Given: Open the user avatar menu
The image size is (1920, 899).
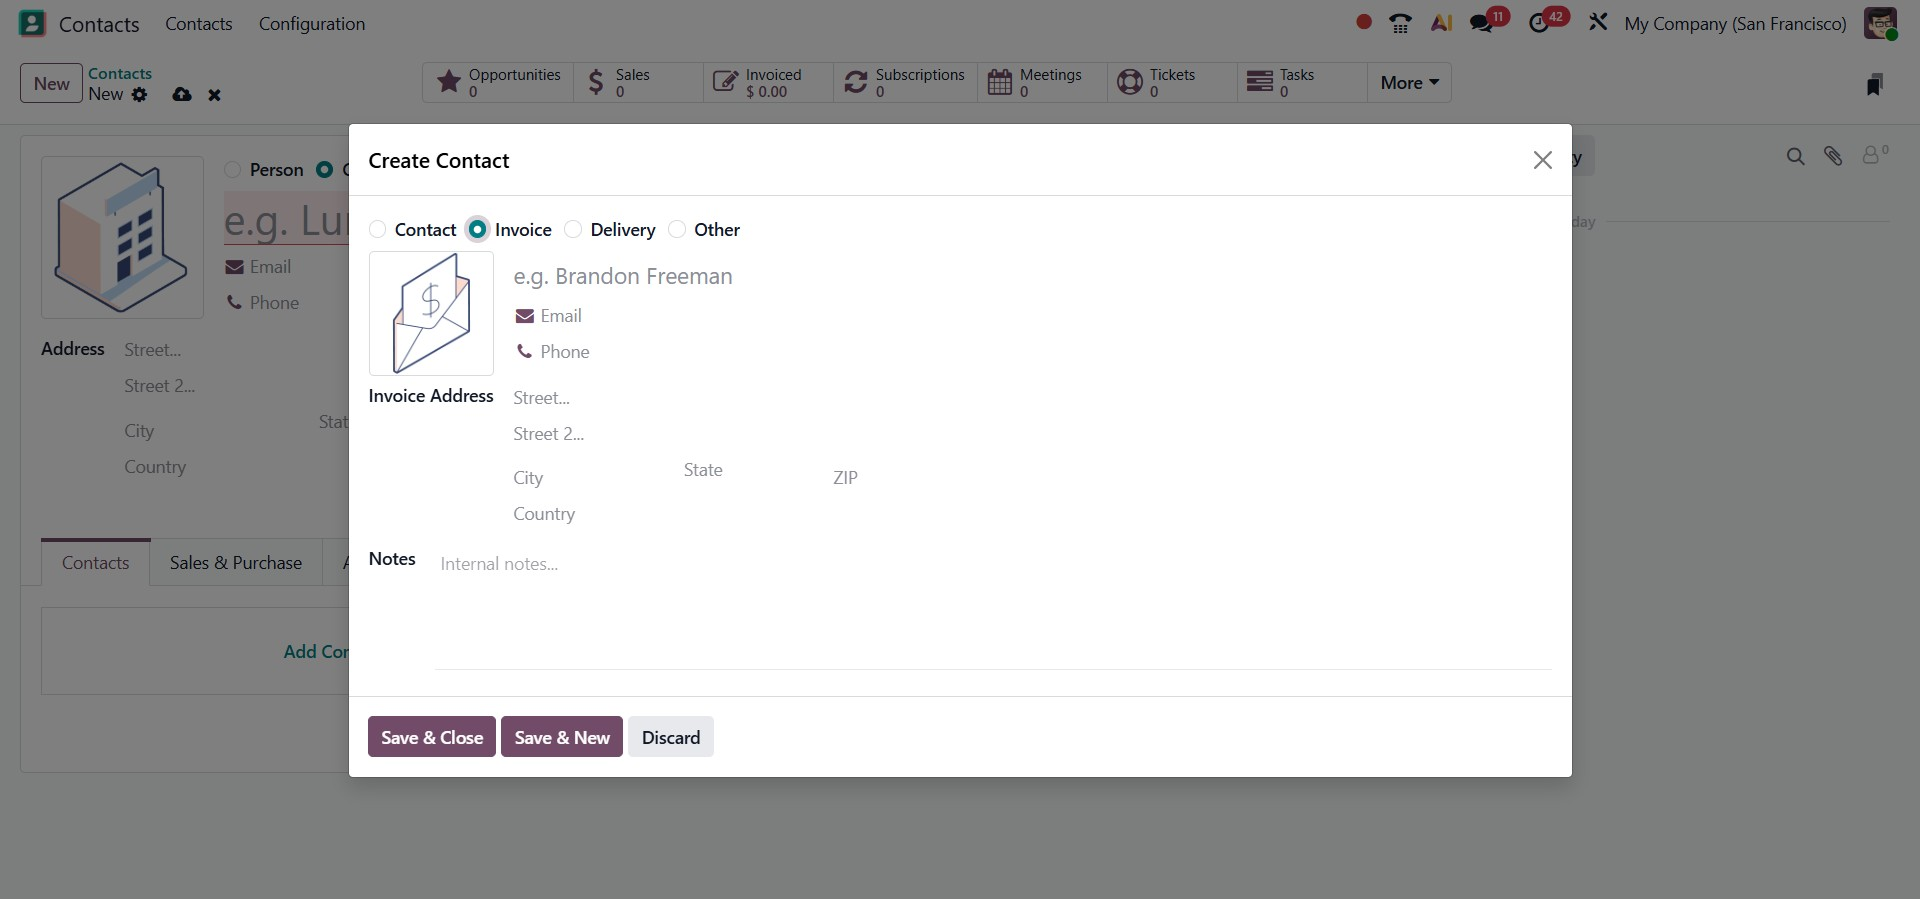Looking at the screenshot, I should (x=1880, y=23).
